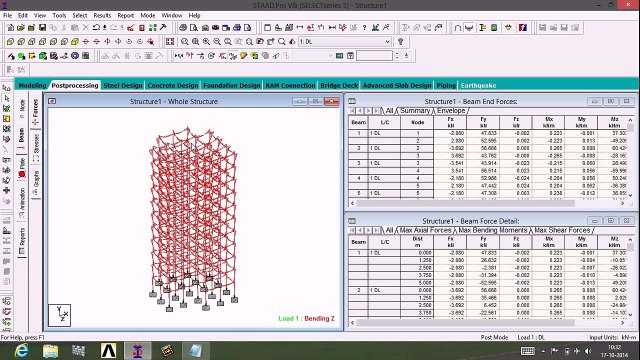Select the Front View cube icon
Image resolution: width=640 pixels, height=360 pixels.
(10, 42)
